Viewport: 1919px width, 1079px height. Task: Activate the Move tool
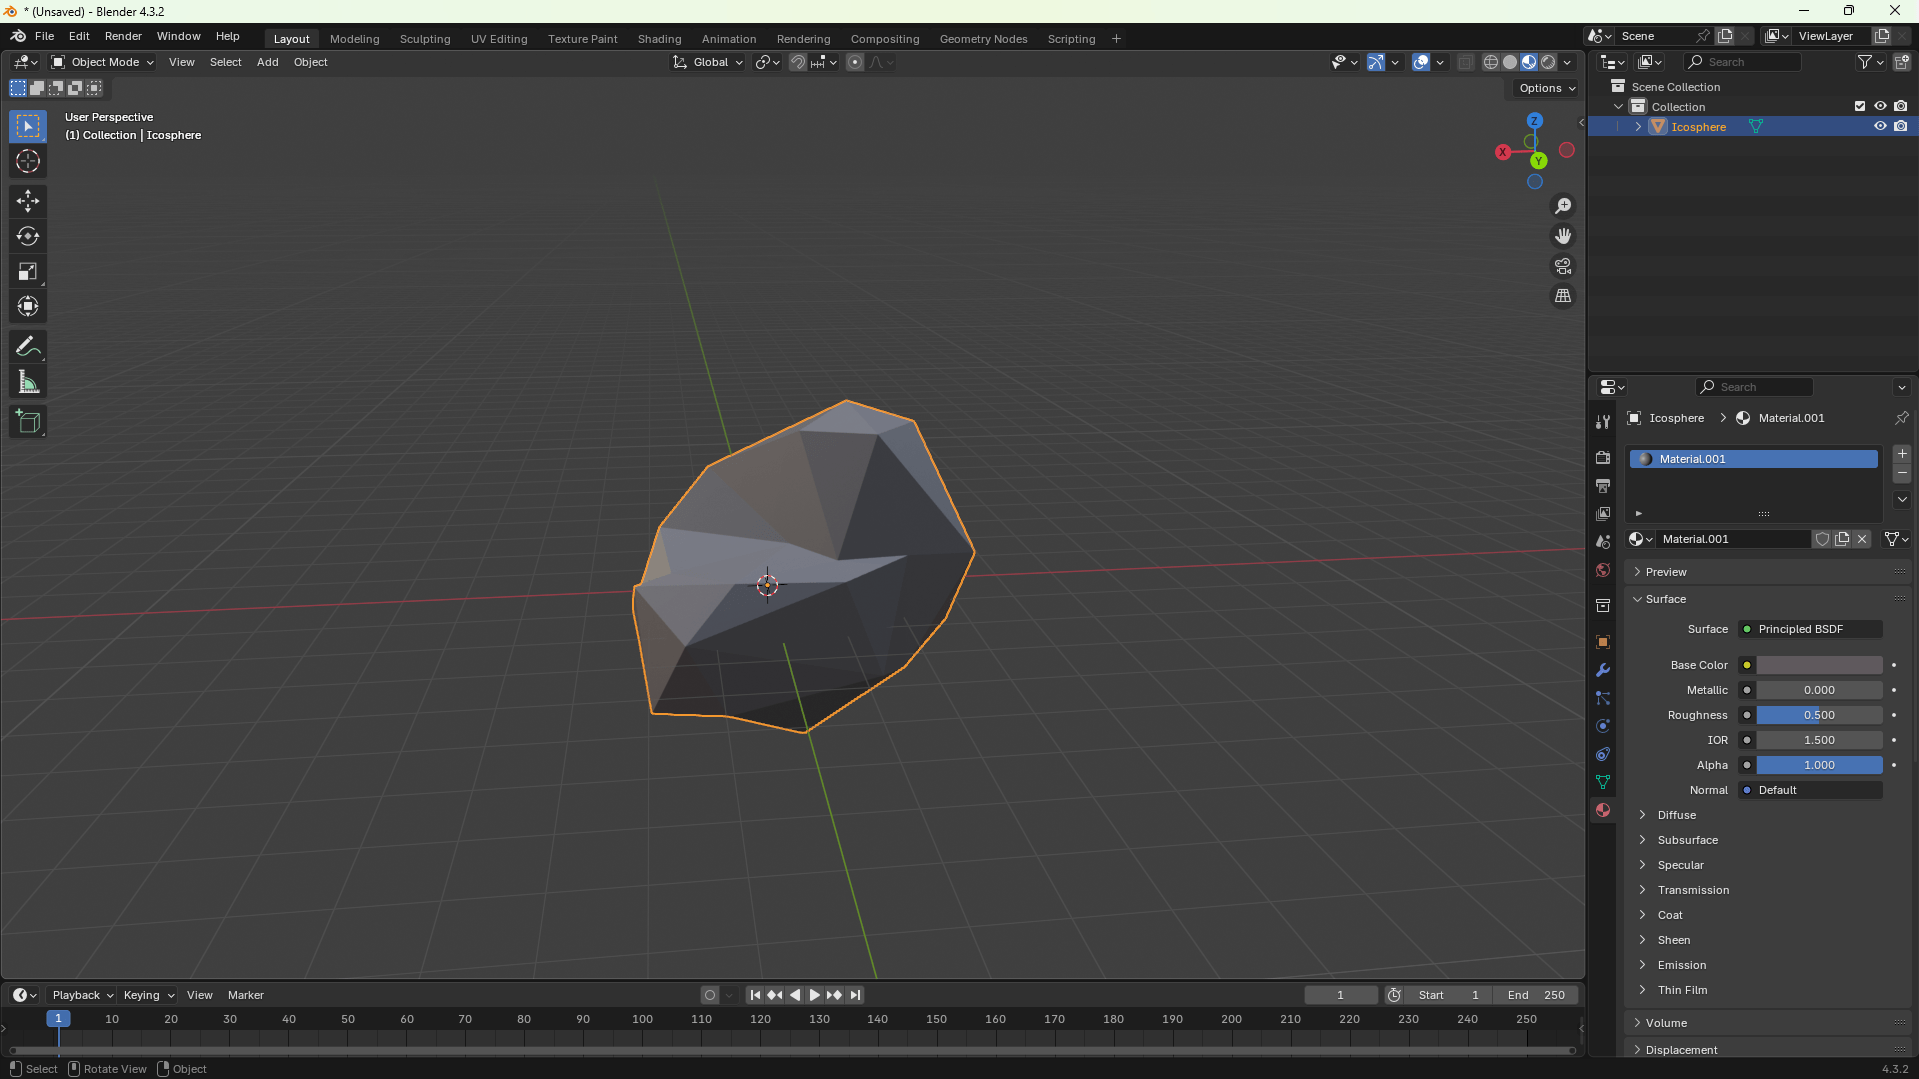(x=28, y=201)
